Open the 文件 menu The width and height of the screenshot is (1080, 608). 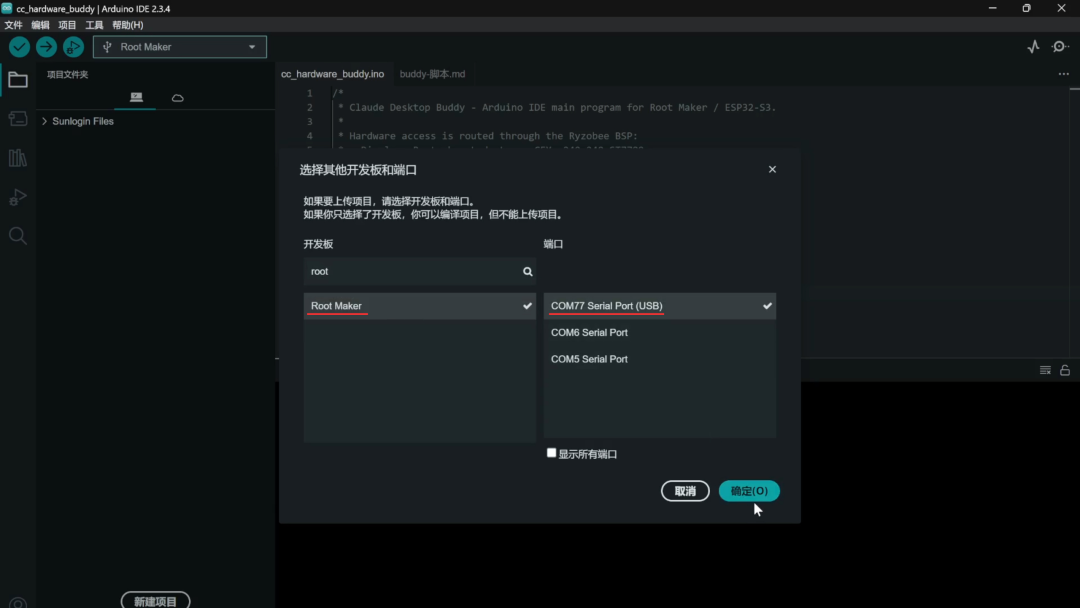13,25
